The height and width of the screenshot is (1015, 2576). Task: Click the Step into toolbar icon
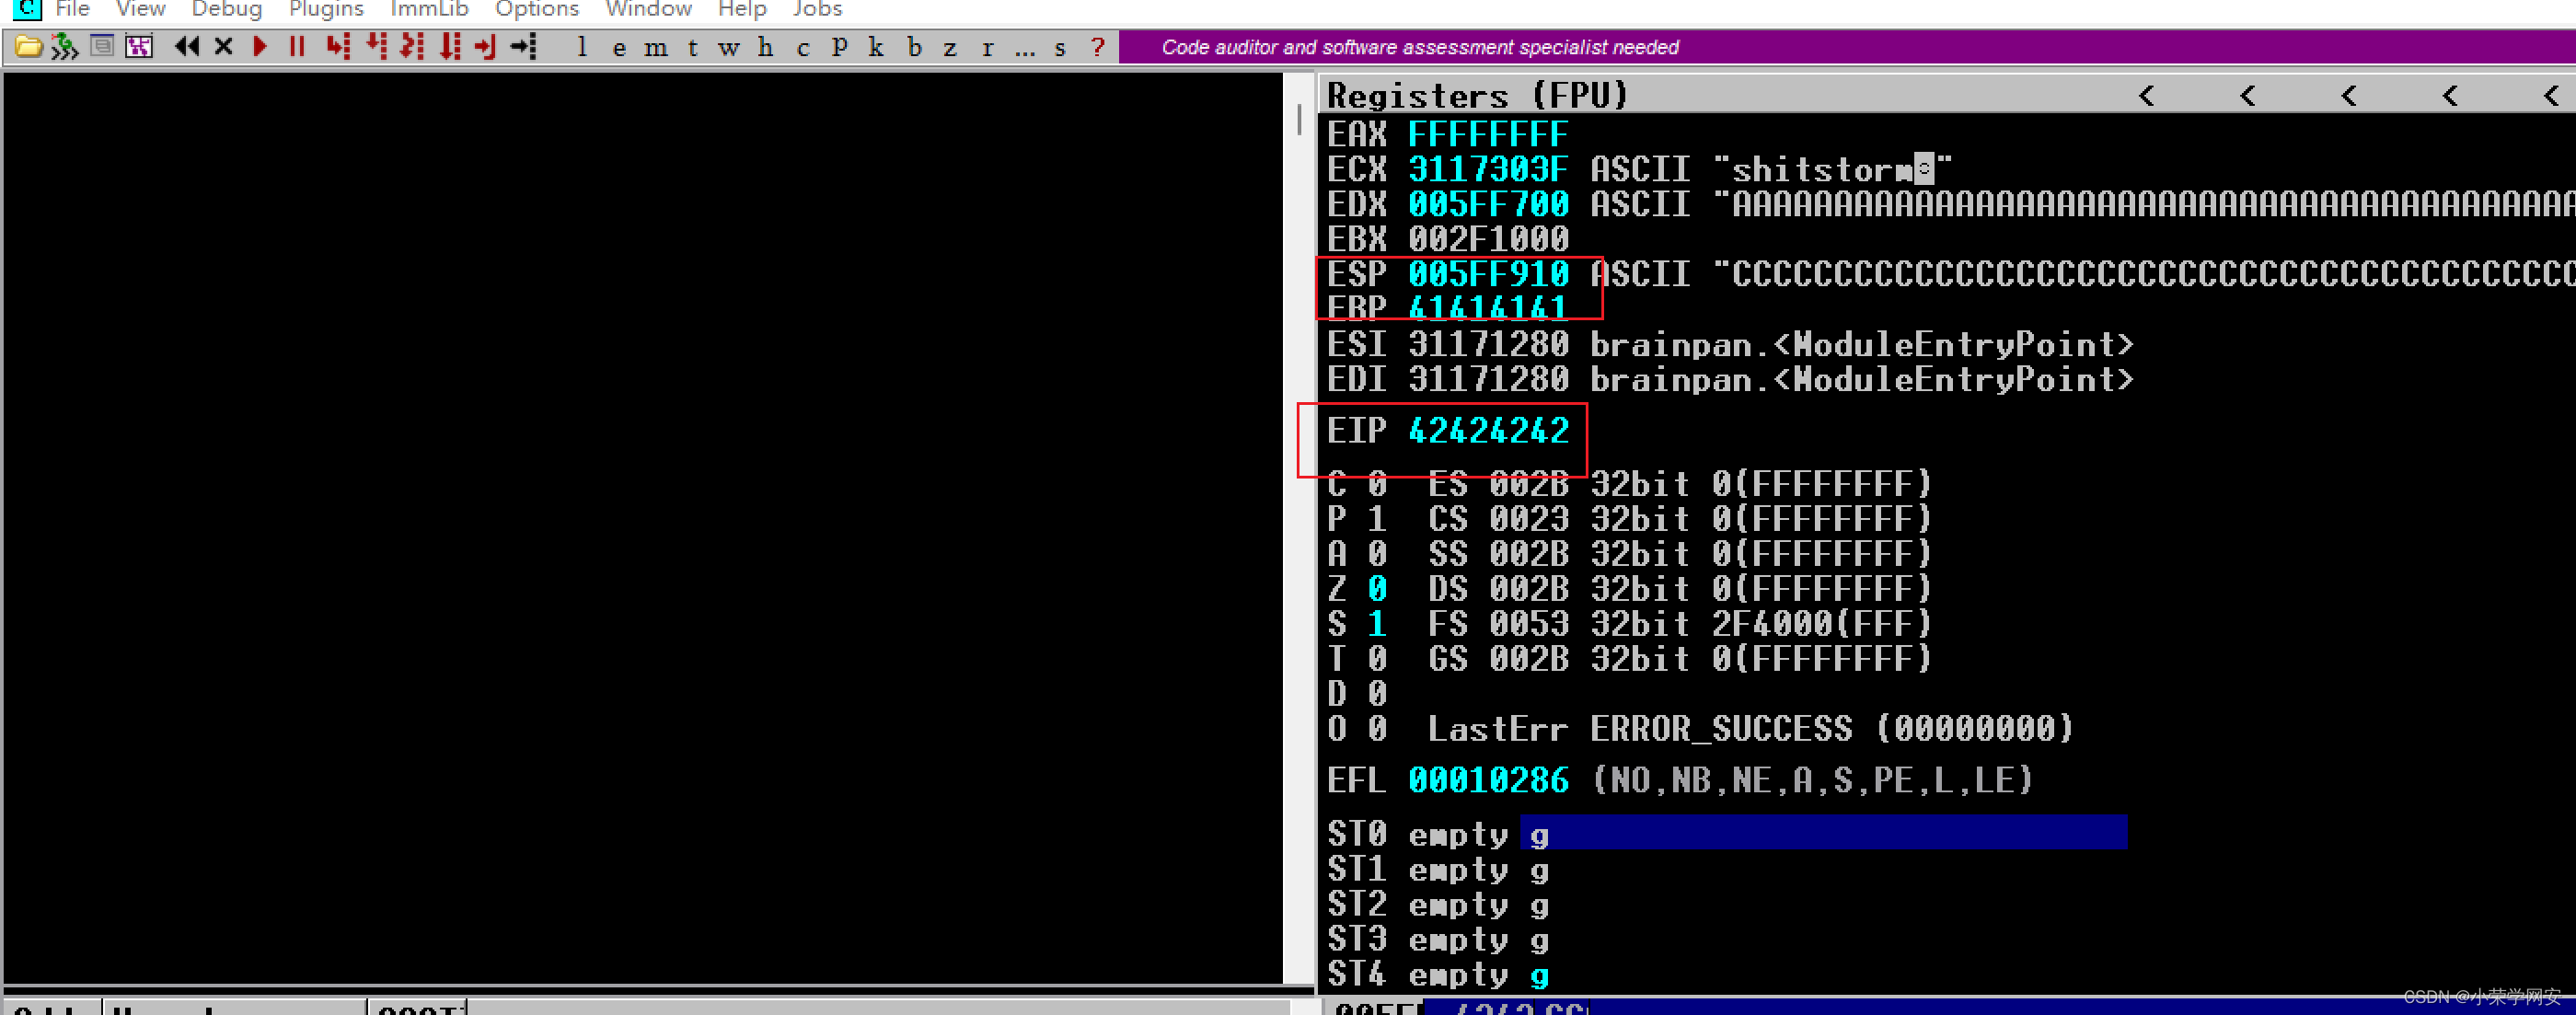pos(338,46)
